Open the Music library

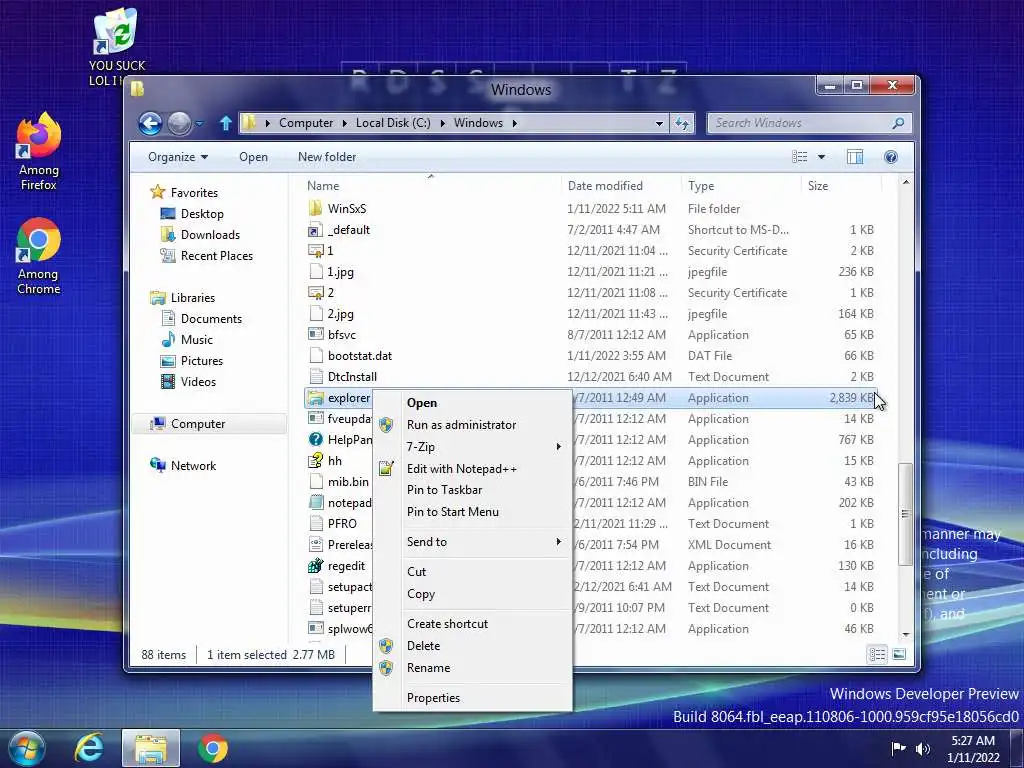pyautogui.click(x=187, y=340)
